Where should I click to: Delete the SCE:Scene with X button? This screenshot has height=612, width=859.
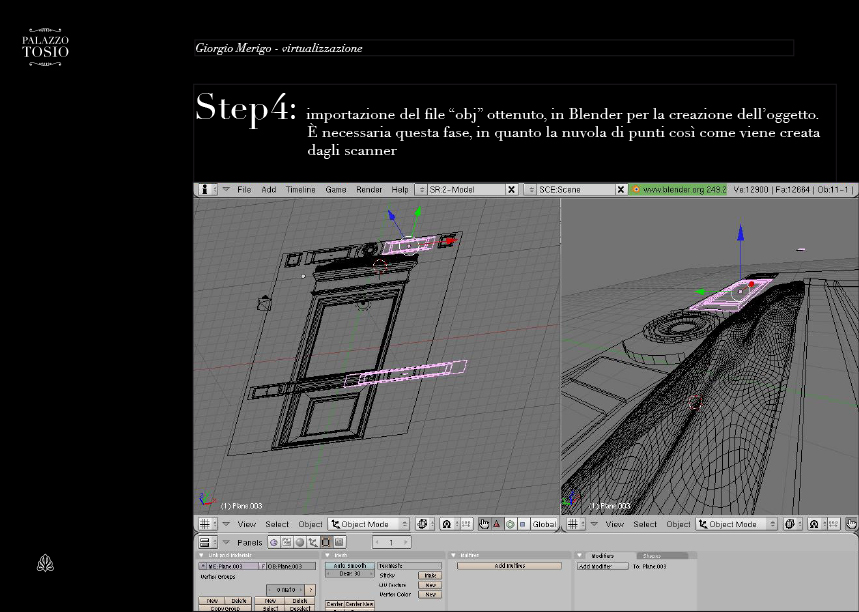tap(621, 190)
